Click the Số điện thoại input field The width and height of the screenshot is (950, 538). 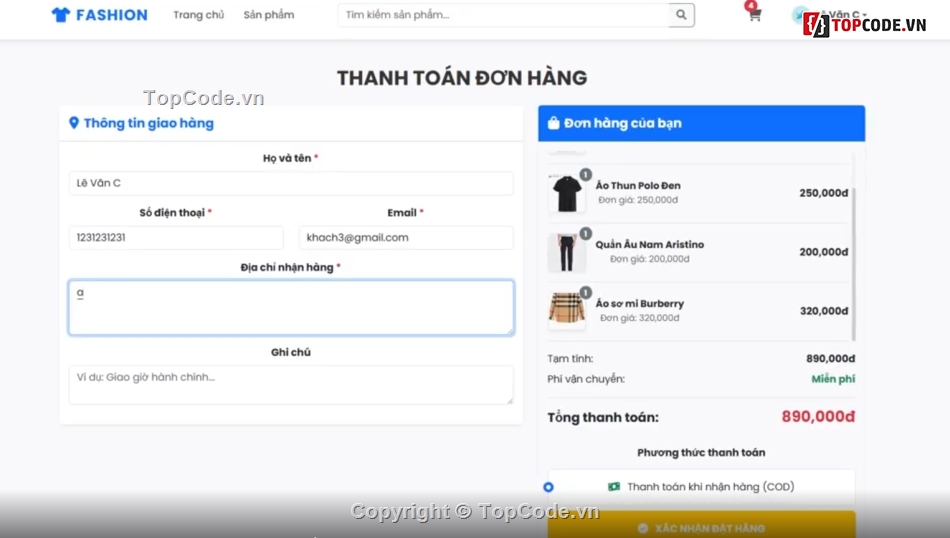(x=176, y=237)
